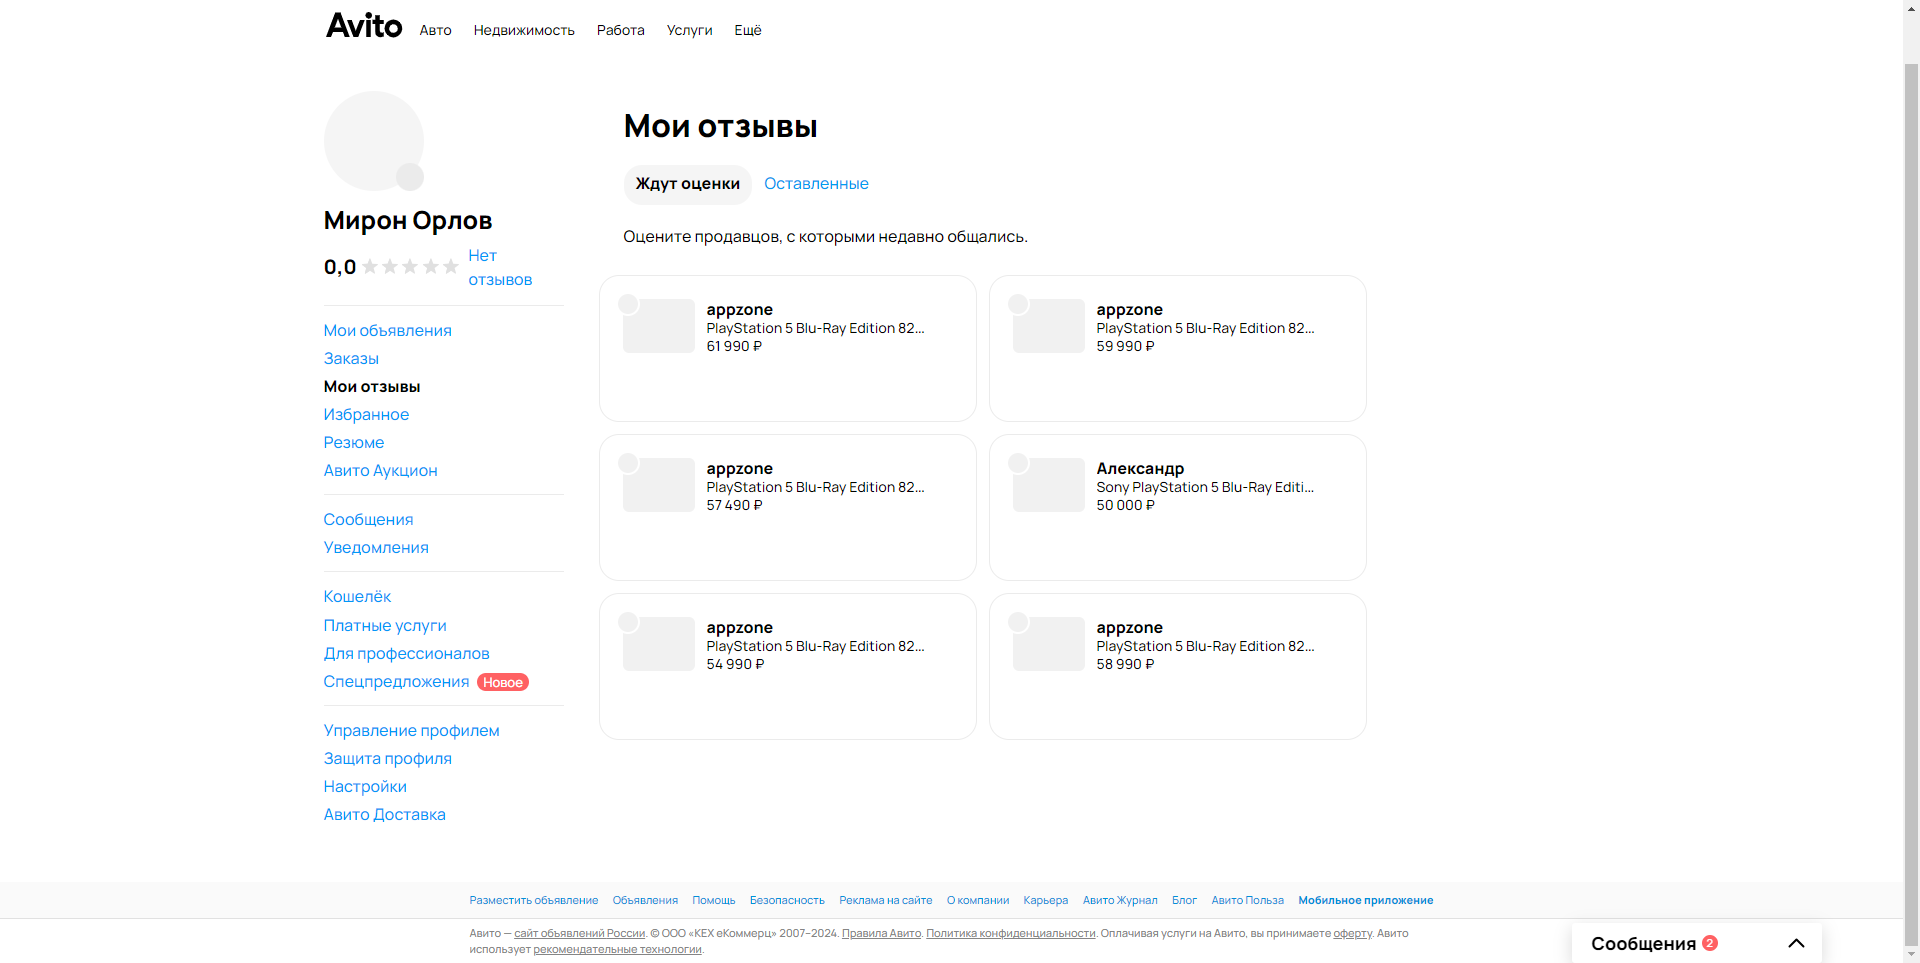Open Управление профилем

point(412,731)
